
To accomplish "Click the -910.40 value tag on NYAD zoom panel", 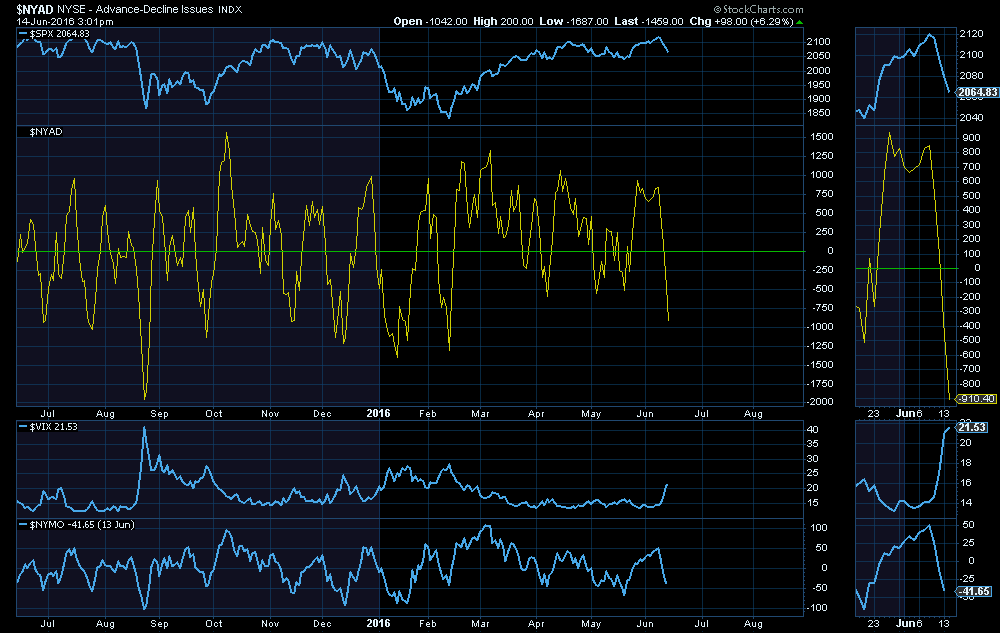I will (977, 398).
